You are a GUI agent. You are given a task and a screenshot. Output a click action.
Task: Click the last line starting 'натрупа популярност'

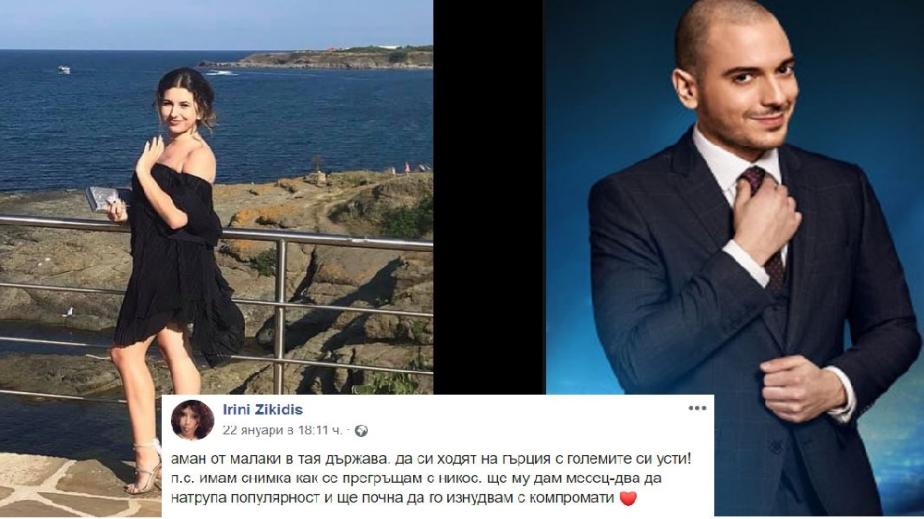392,498
